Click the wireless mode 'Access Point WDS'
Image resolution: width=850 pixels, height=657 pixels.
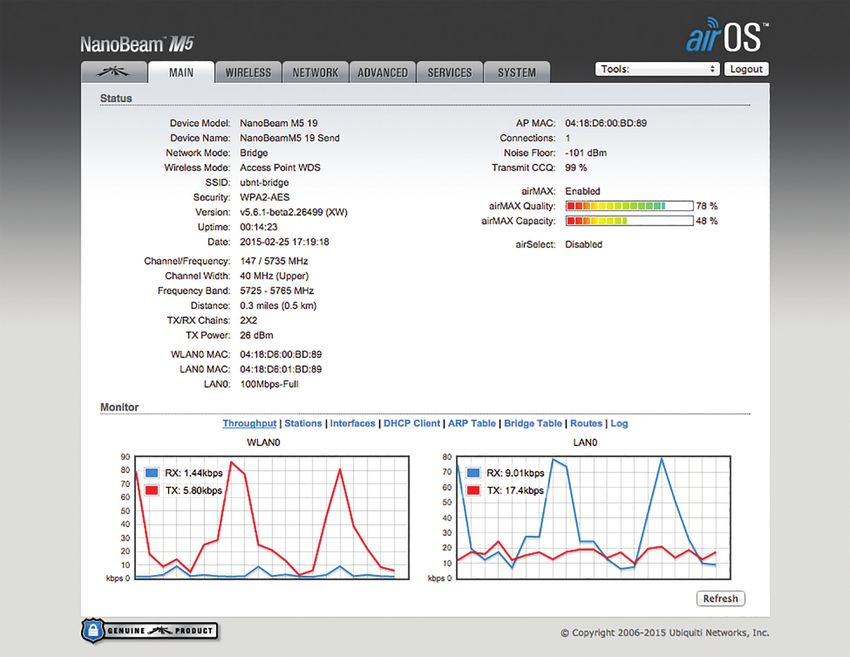click(x=280, y=168)
